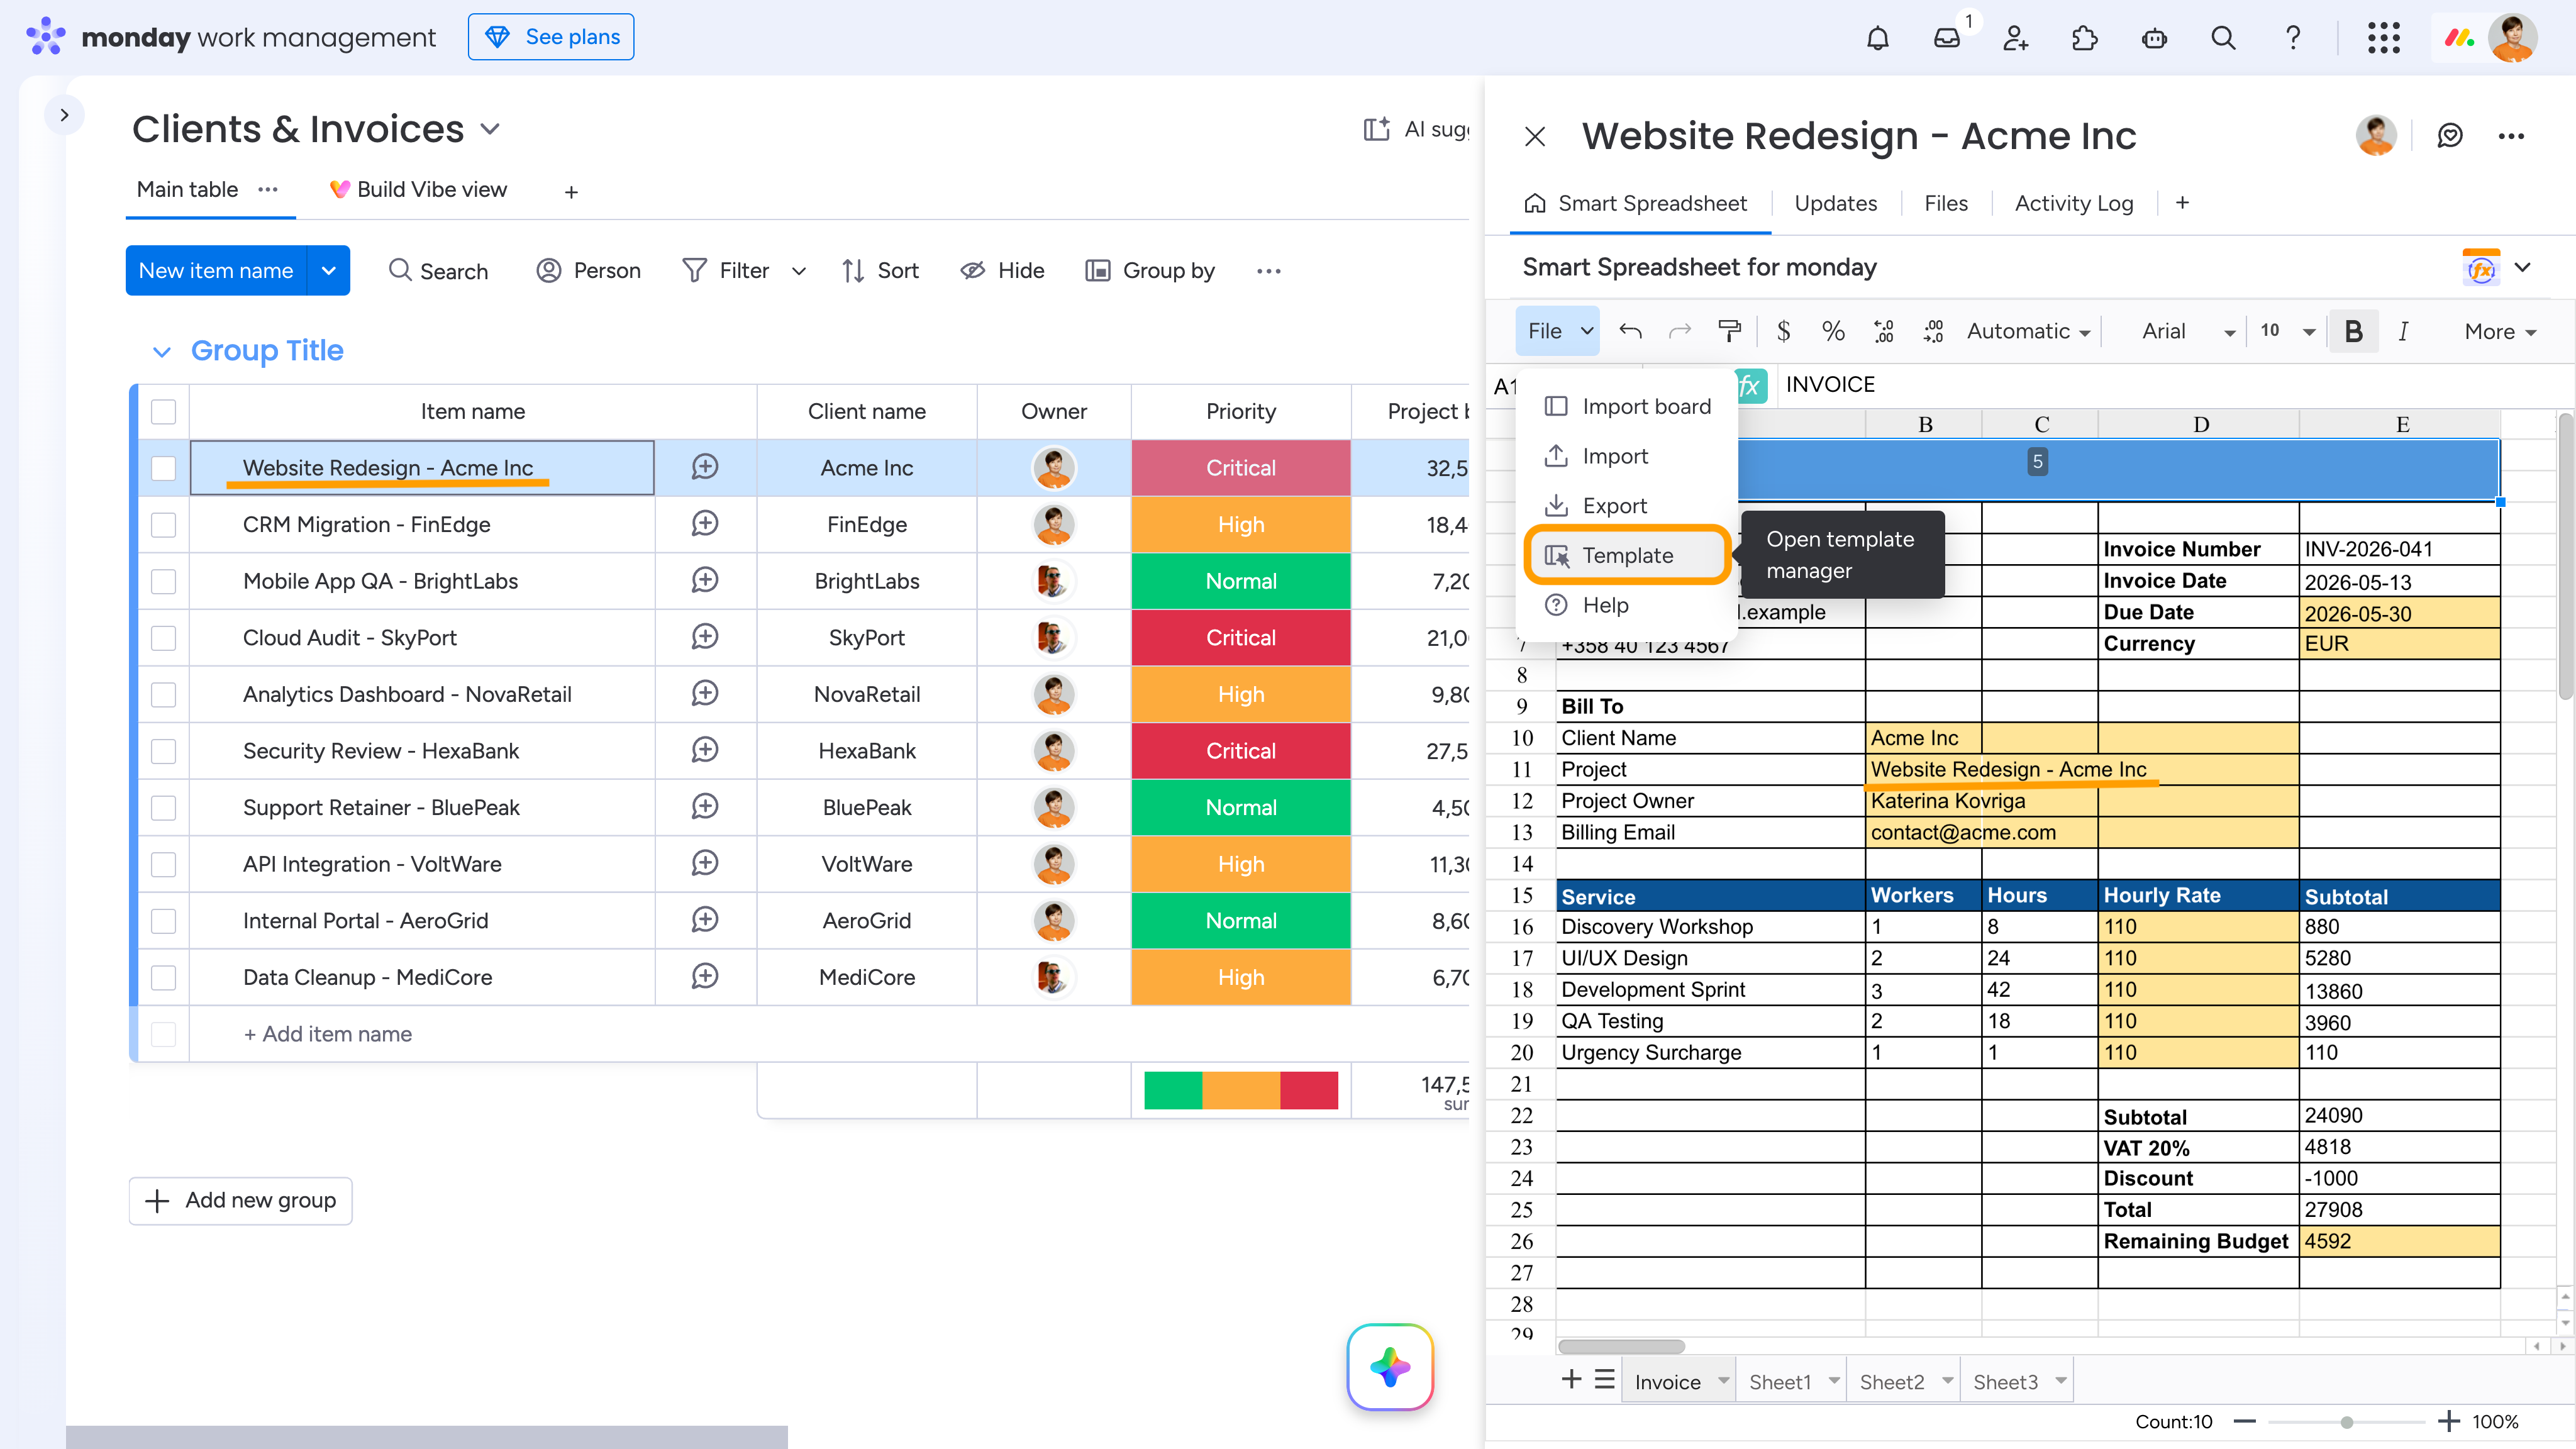Select Template in the File menu

[1628, 555]
